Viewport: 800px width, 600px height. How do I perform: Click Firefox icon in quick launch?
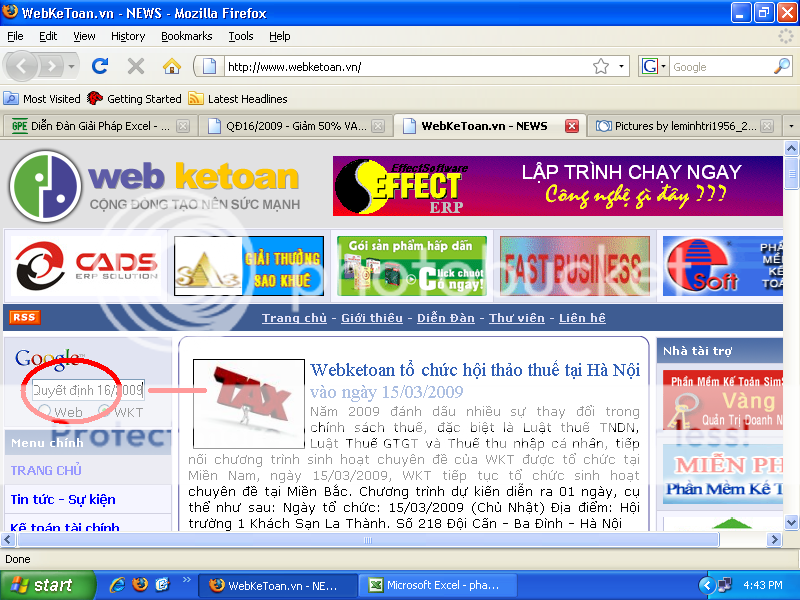(x=140, y=585)
